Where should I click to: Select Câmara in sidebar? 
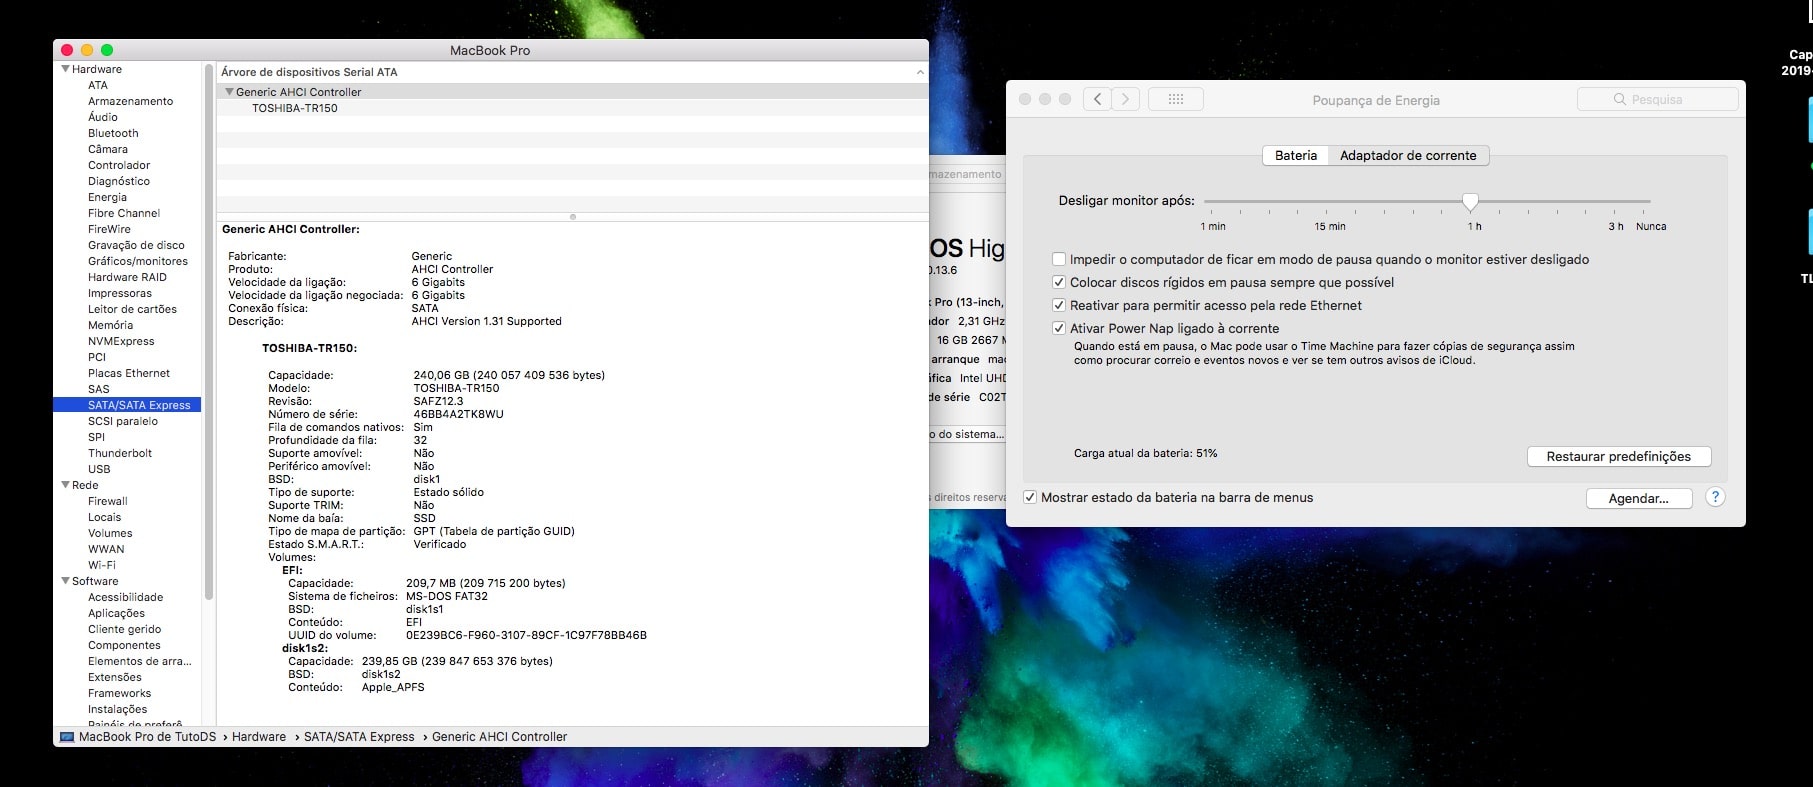tap(108, 149)
